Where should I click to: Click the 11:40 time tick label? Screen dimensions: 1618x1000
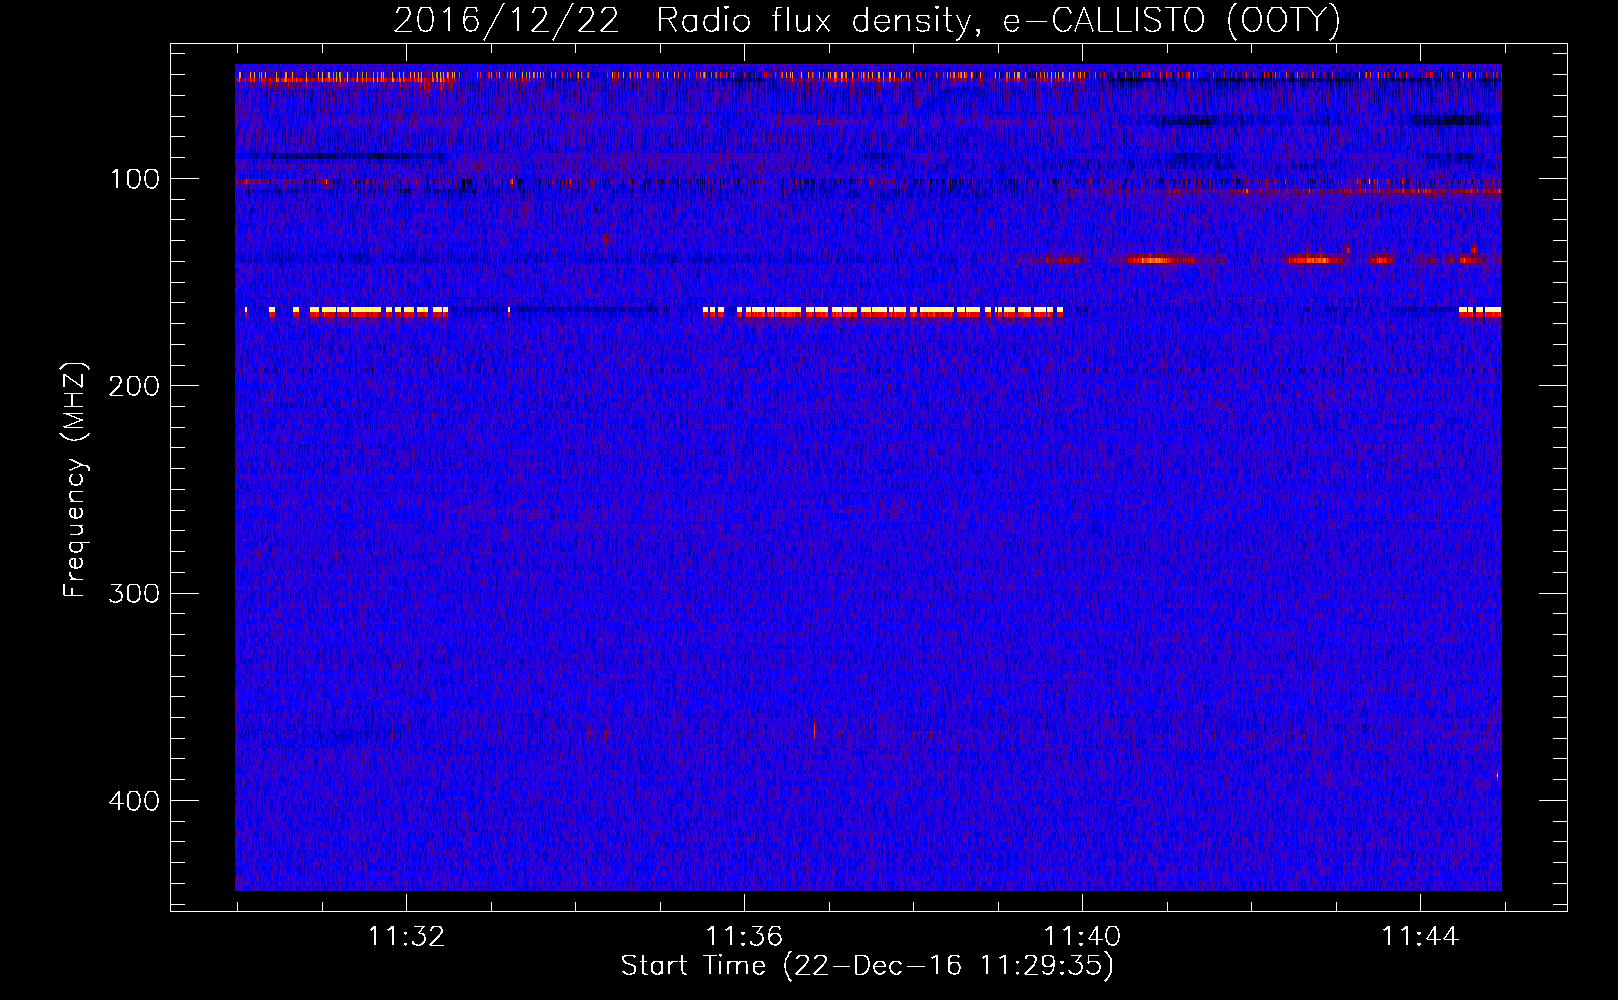pyautogui.click(x=1082, y=937)
